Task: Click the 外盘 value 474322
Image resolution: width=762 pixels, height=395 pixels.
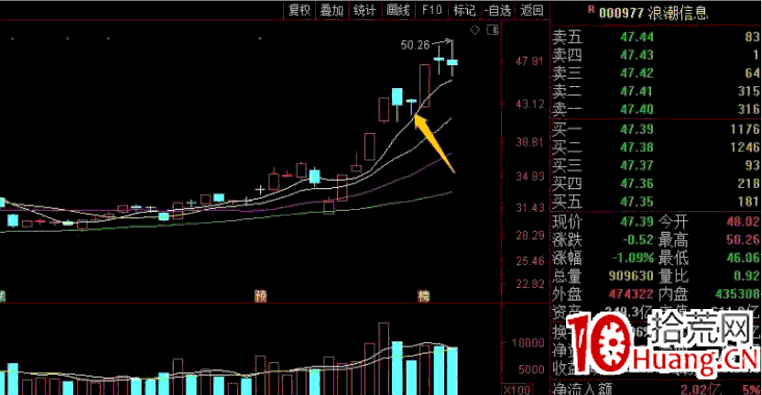Action: (631, 294)
